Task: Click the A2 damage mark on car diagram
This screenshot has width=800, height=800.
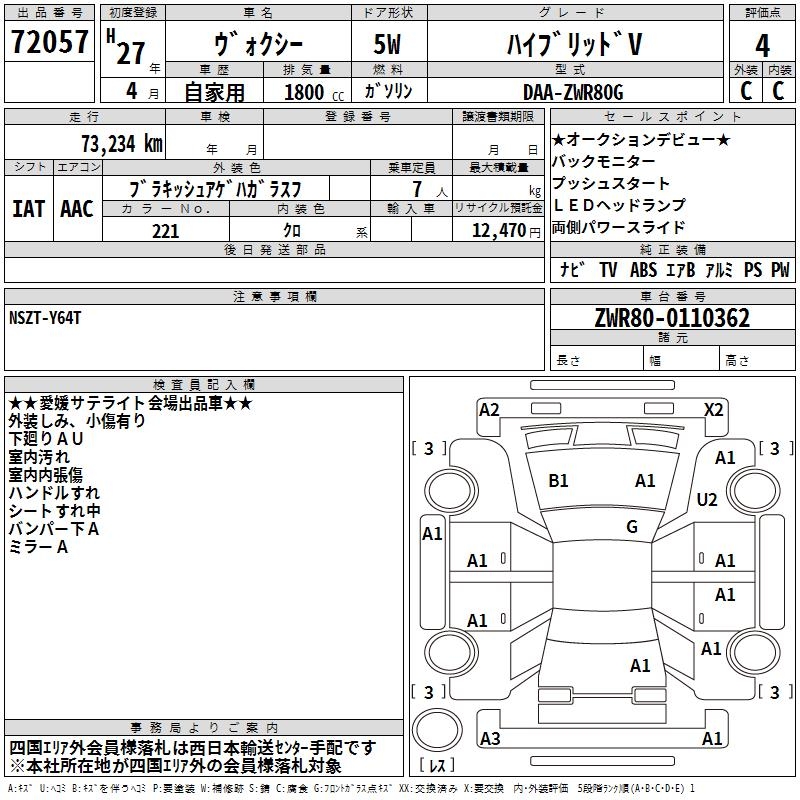Action: [x=489, y=409]
